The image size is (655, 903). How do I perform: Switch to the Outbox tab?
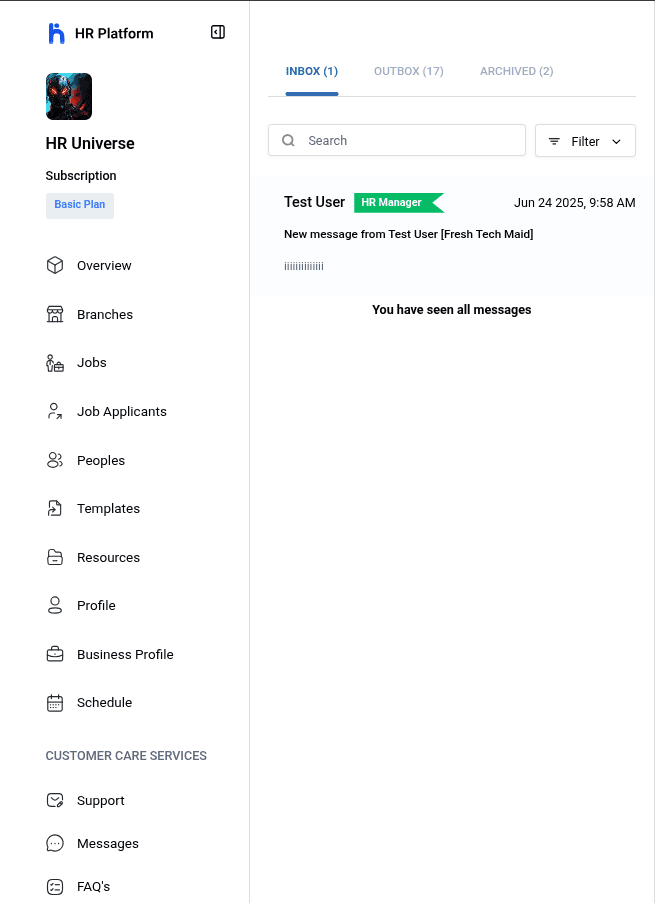click(408, 71)
